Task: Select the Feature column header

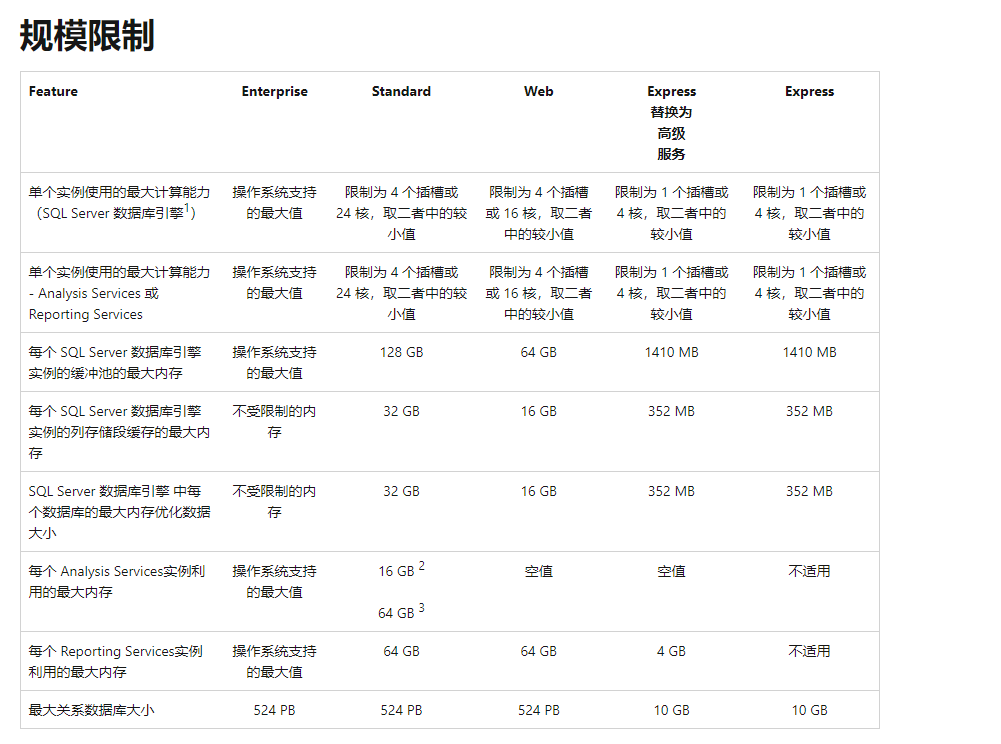Action: [x=53, y=91]
